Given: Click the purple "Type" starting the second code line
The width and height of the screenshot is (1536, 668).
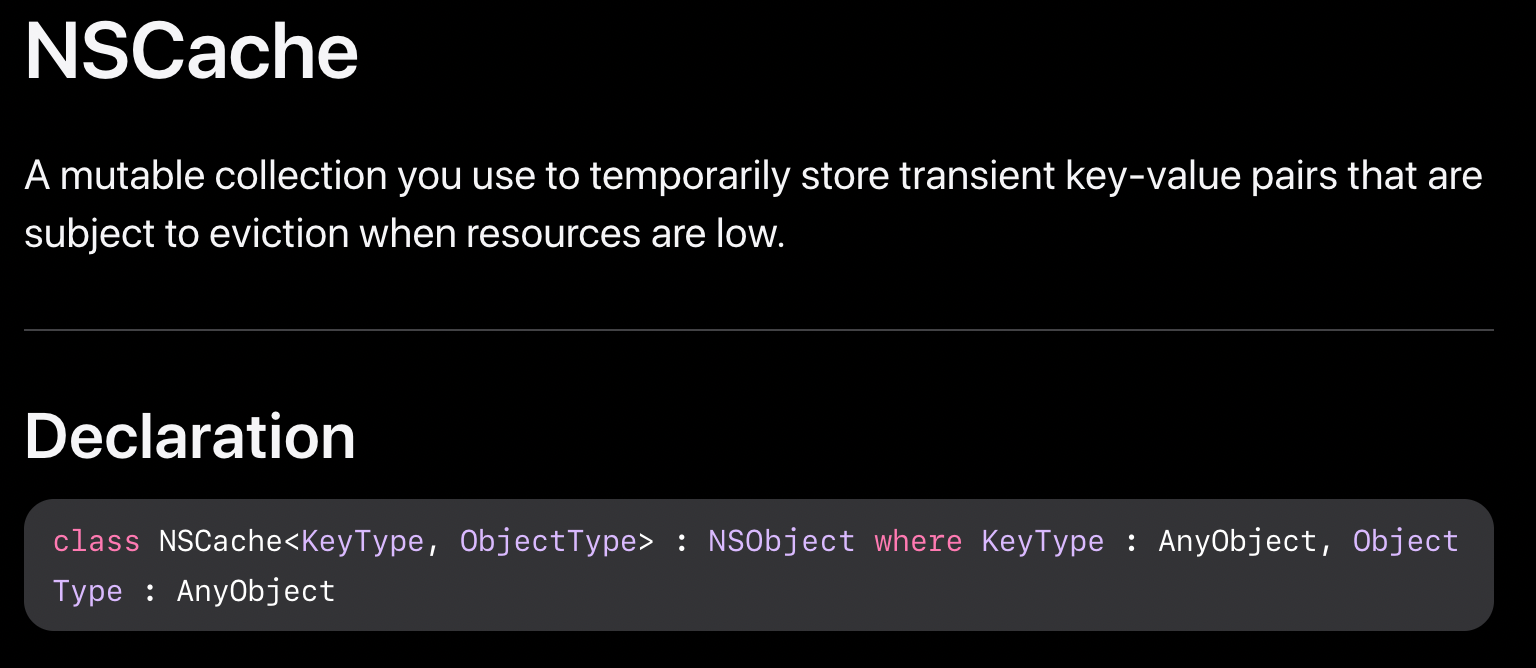Looking at the screenshot, I should (88, 591).
